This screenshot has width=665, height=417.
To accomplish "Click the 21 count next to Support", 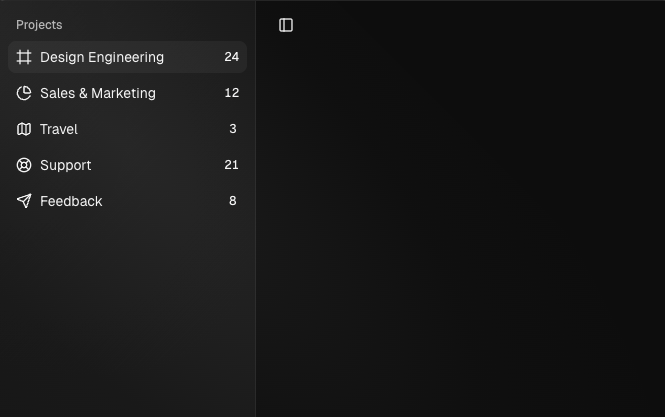I will click(x=232, y=165).
